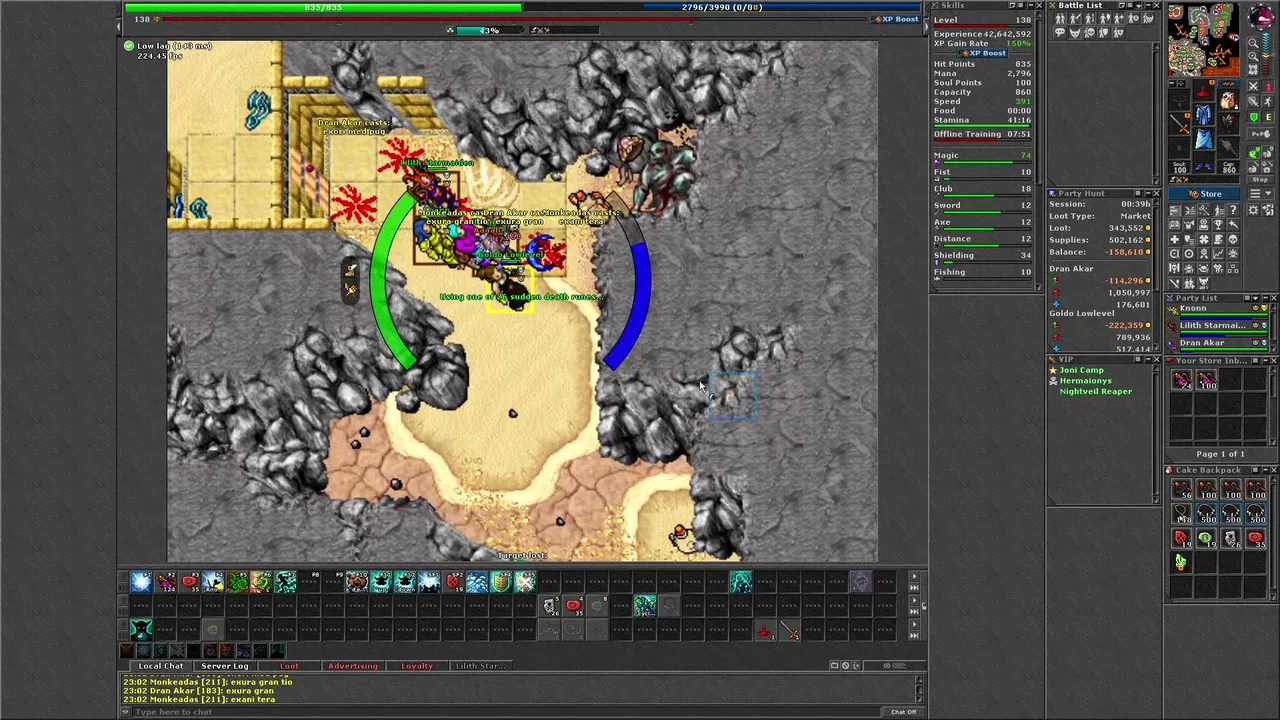This screenshot has height=720, width=1280.
Task: Open the Store button
Action: pyautogui.click(x=1204, y=193)
